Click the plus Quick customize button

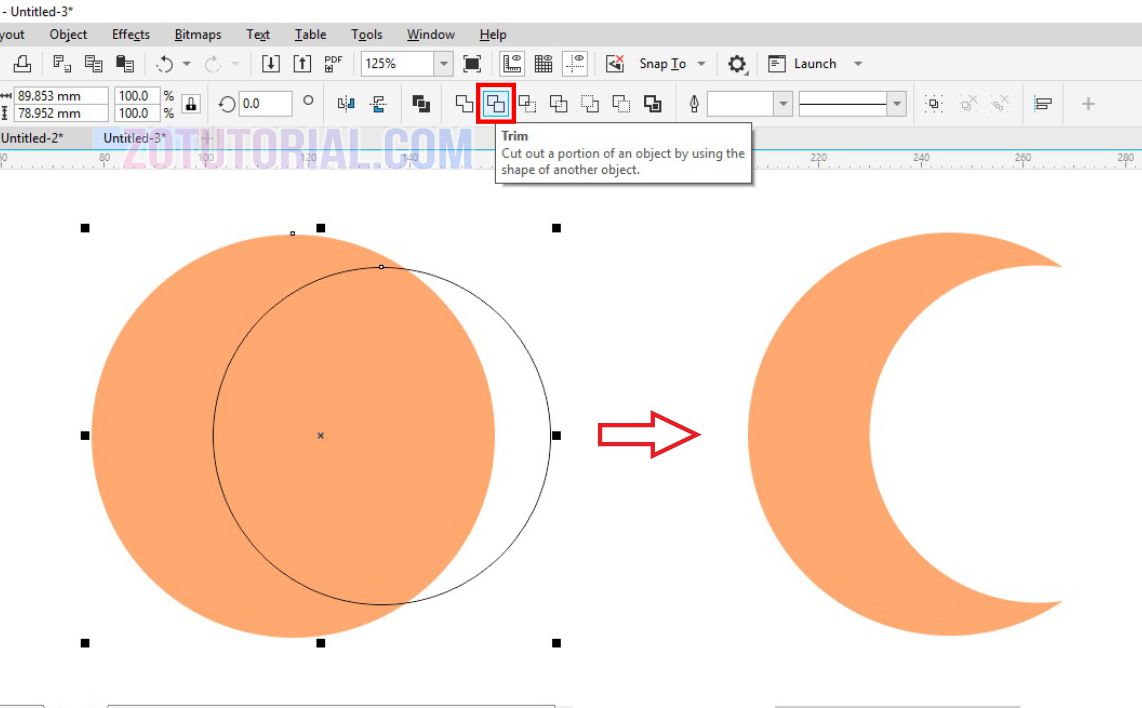[x=1088, y=104]
